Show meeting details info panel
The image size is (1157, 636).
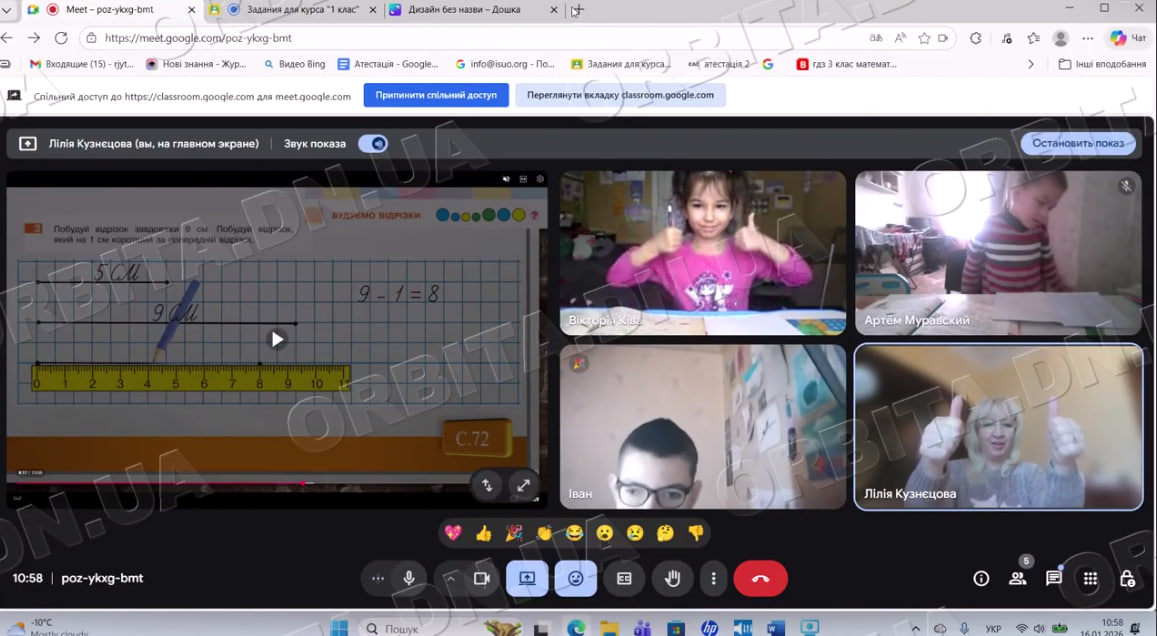pyautogui.click(x=981, y=578)
